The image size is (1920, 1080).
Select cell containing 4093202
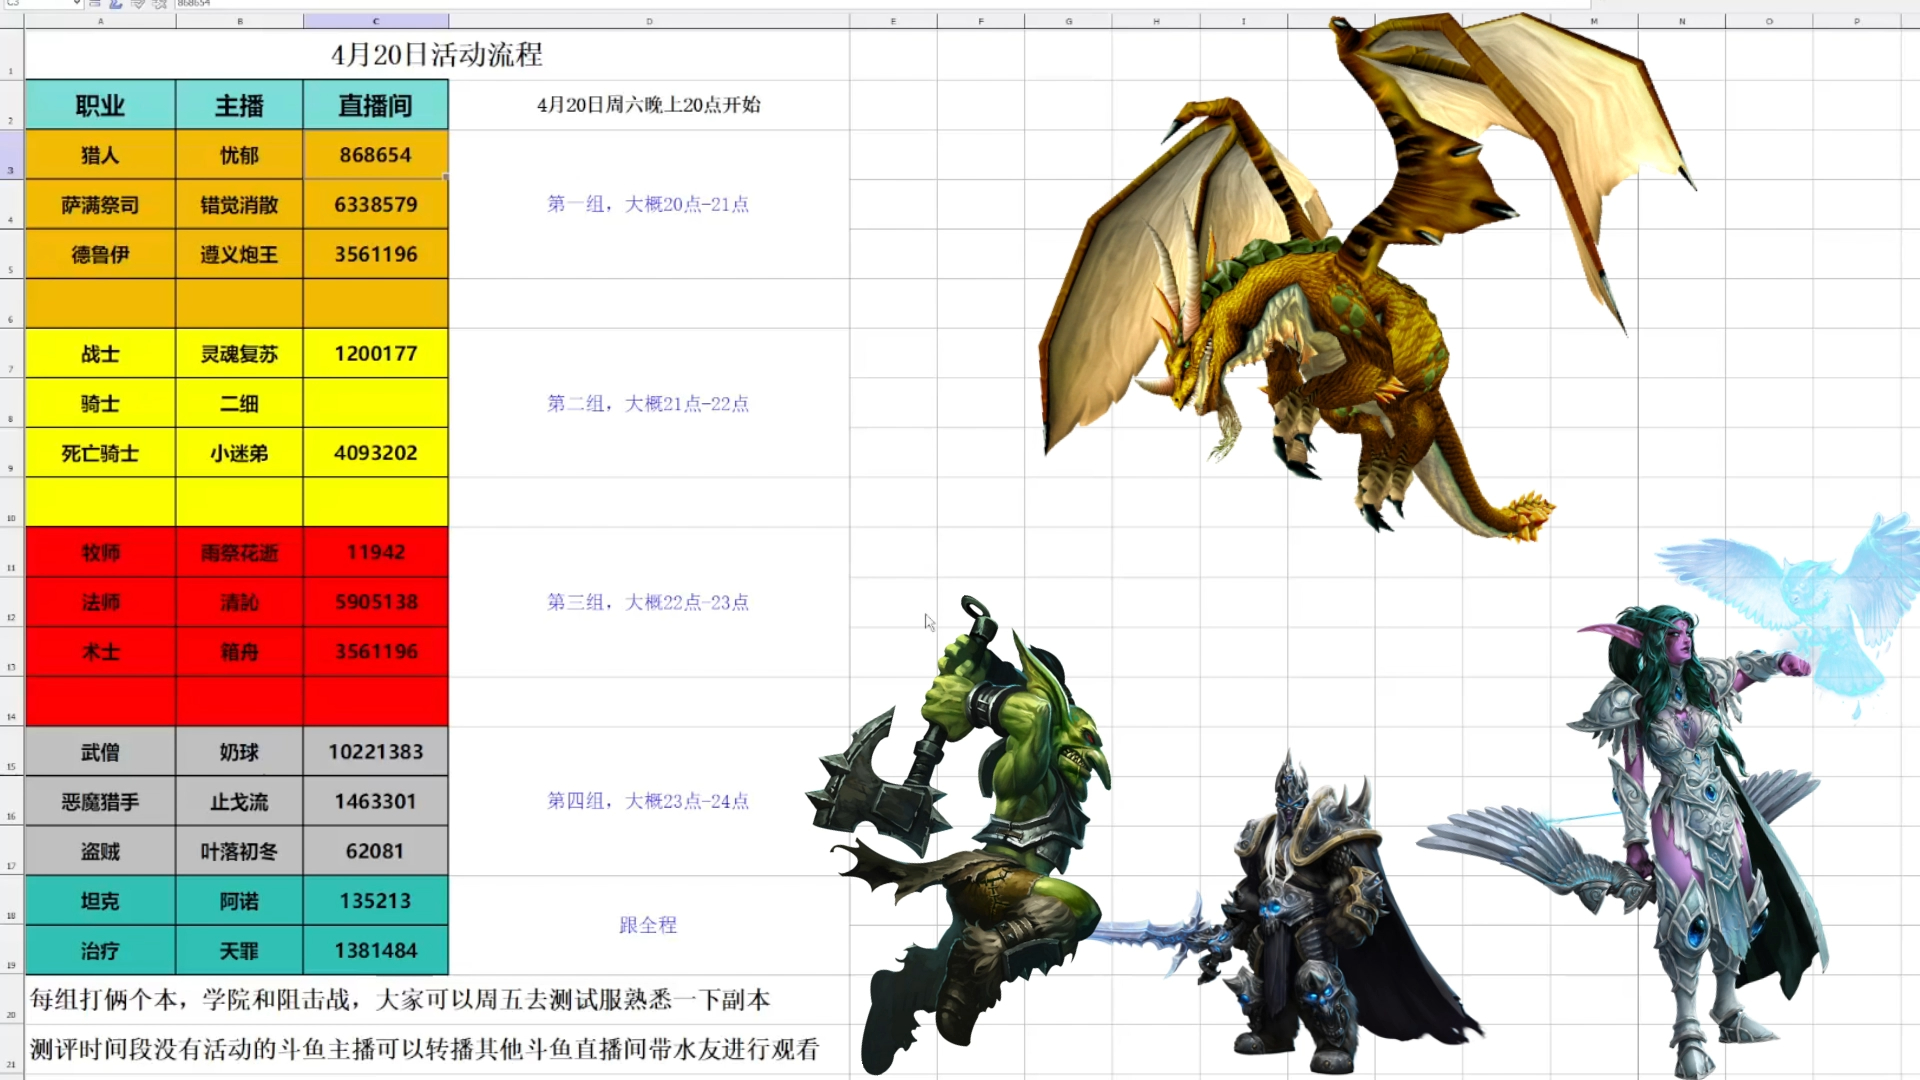(x=376, y=453)
